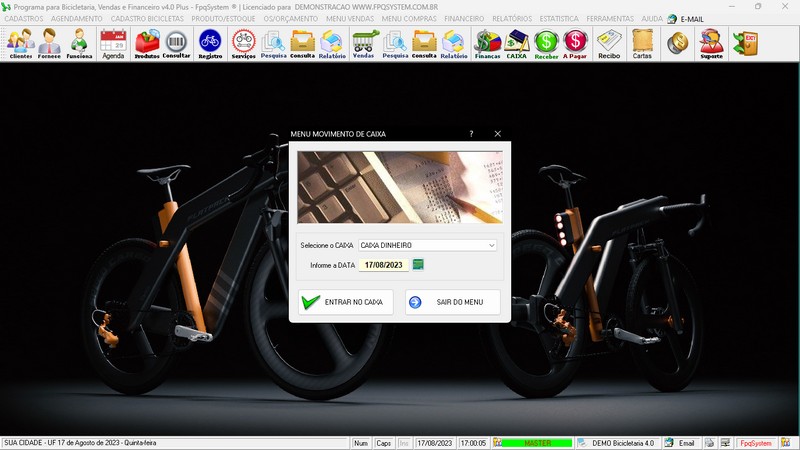Click the status bar time 17:00:05
This screenshot has width=800, height=450.
(473, 443)
